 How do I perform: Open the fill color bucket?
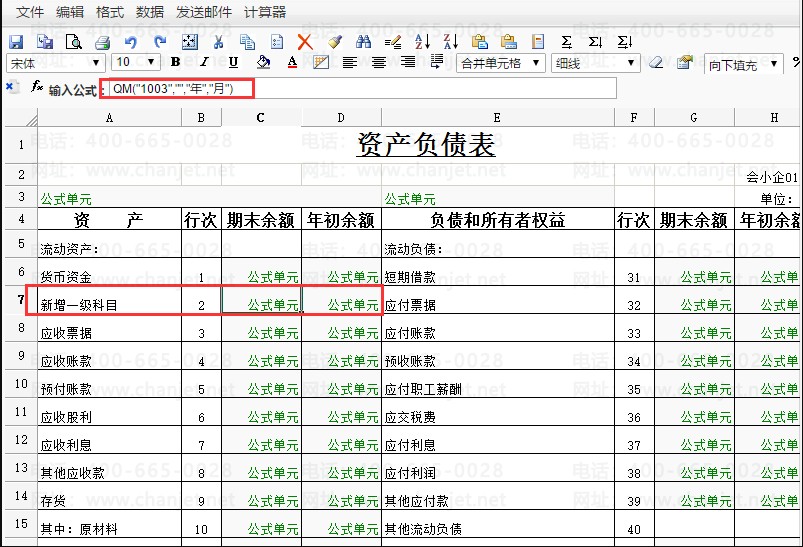263,62
